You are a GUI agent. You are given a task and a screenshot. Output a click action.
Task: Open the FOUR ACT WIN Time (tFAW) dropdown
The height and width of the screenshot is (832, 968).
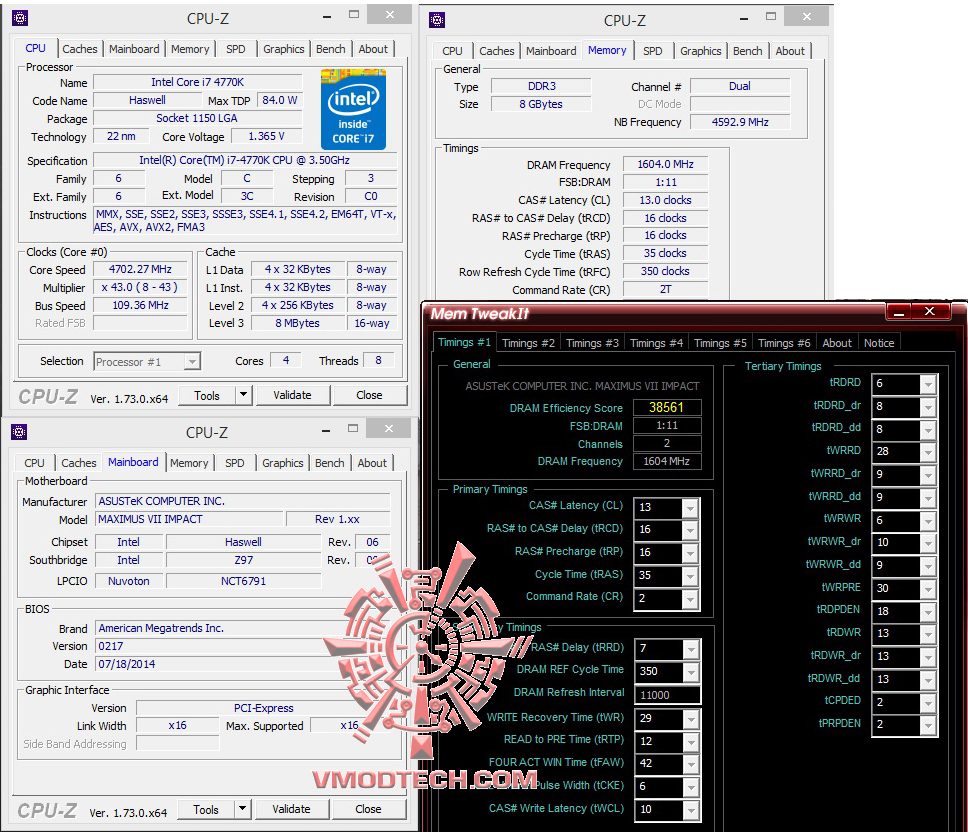pos(691,764)
